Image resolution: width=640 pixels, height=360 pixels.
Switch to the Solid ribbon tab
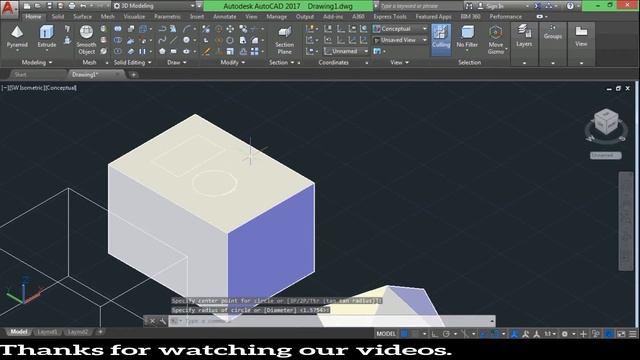tap(58, 17)
